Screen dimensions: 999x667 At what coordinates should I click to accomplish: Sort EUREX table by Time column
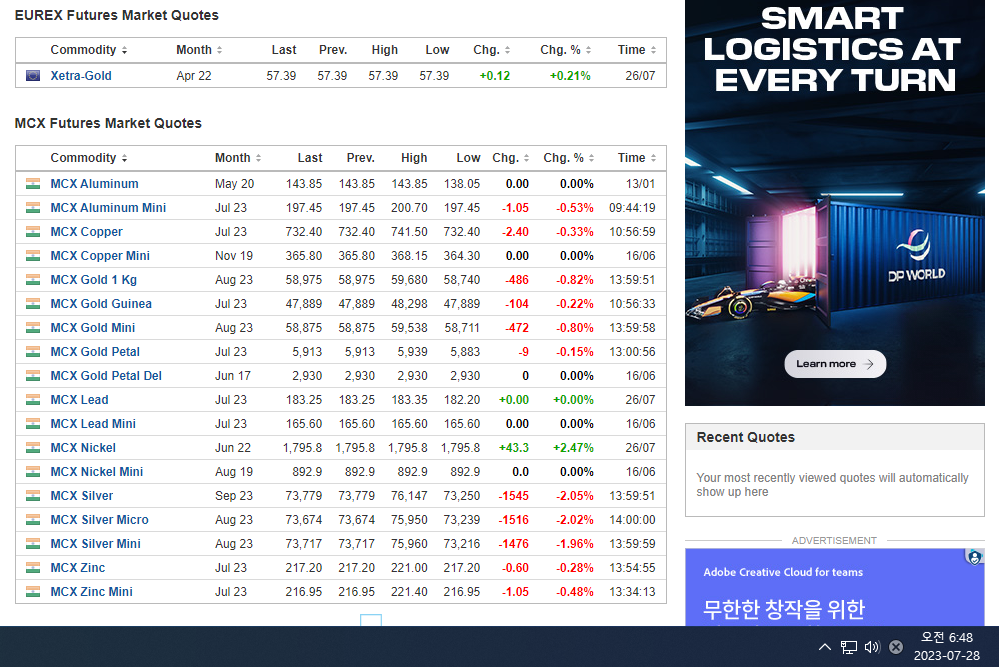coord(636,50)
